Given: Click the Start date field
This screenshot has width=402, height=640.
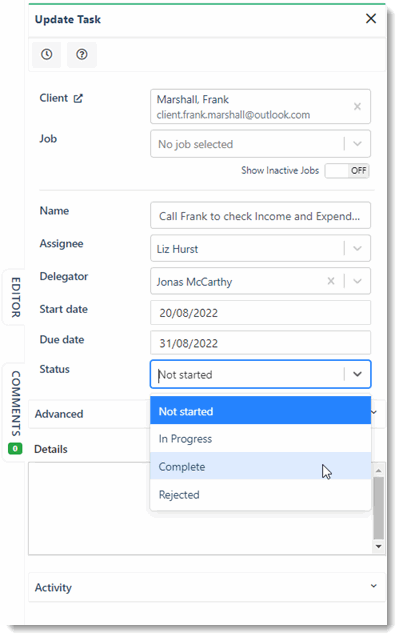Looking at the screenshot, I should coord(260,313).
